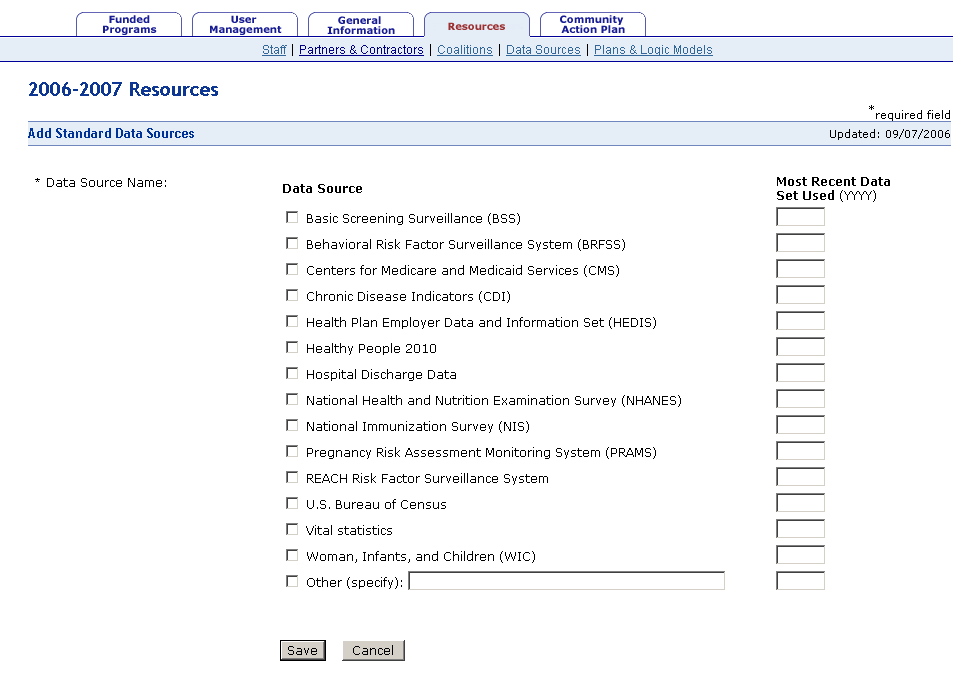Click the year field for Chronic Disease Indicators
This screenshot has height=680, width=953.
(800, 295)
